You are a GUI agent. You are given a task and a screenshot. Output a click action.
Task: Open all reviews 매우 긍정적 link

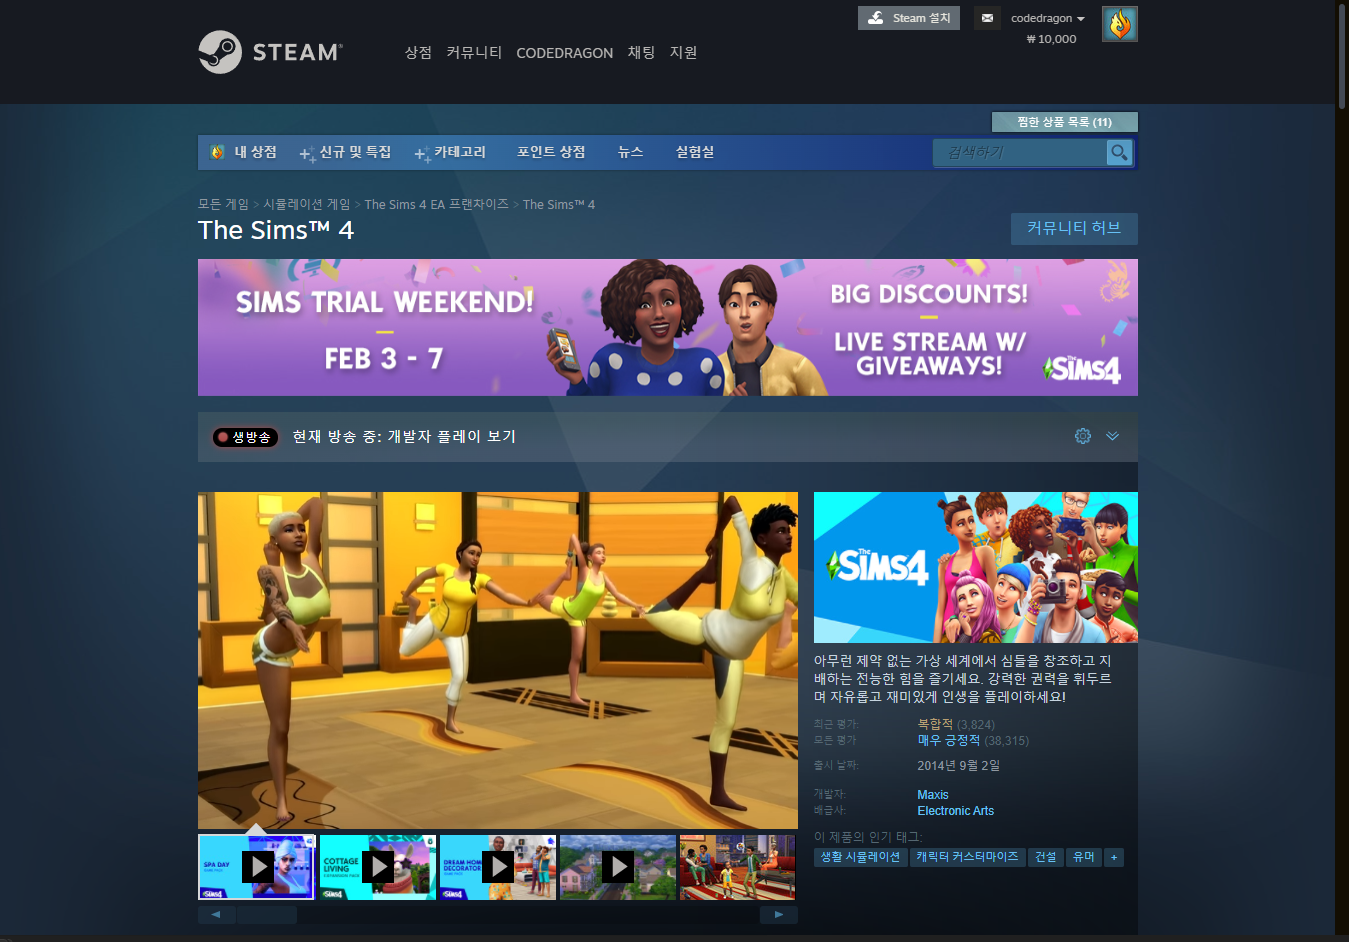click(x=949, y=740)
